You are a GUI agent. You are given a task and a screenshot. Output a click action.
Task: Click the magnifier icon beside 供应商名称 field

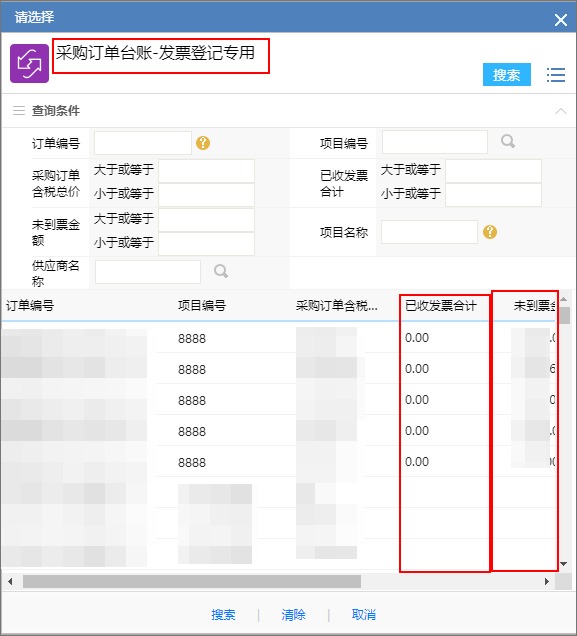pyautogui.click(x=221, y=271)
